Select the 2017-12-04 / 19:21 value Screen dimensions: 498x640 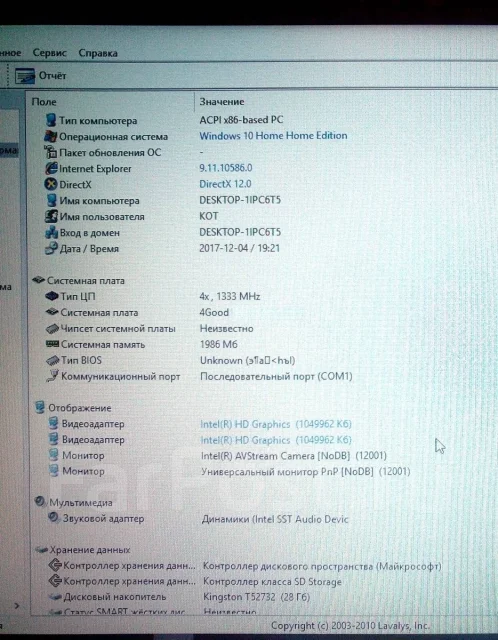(239, 248)
